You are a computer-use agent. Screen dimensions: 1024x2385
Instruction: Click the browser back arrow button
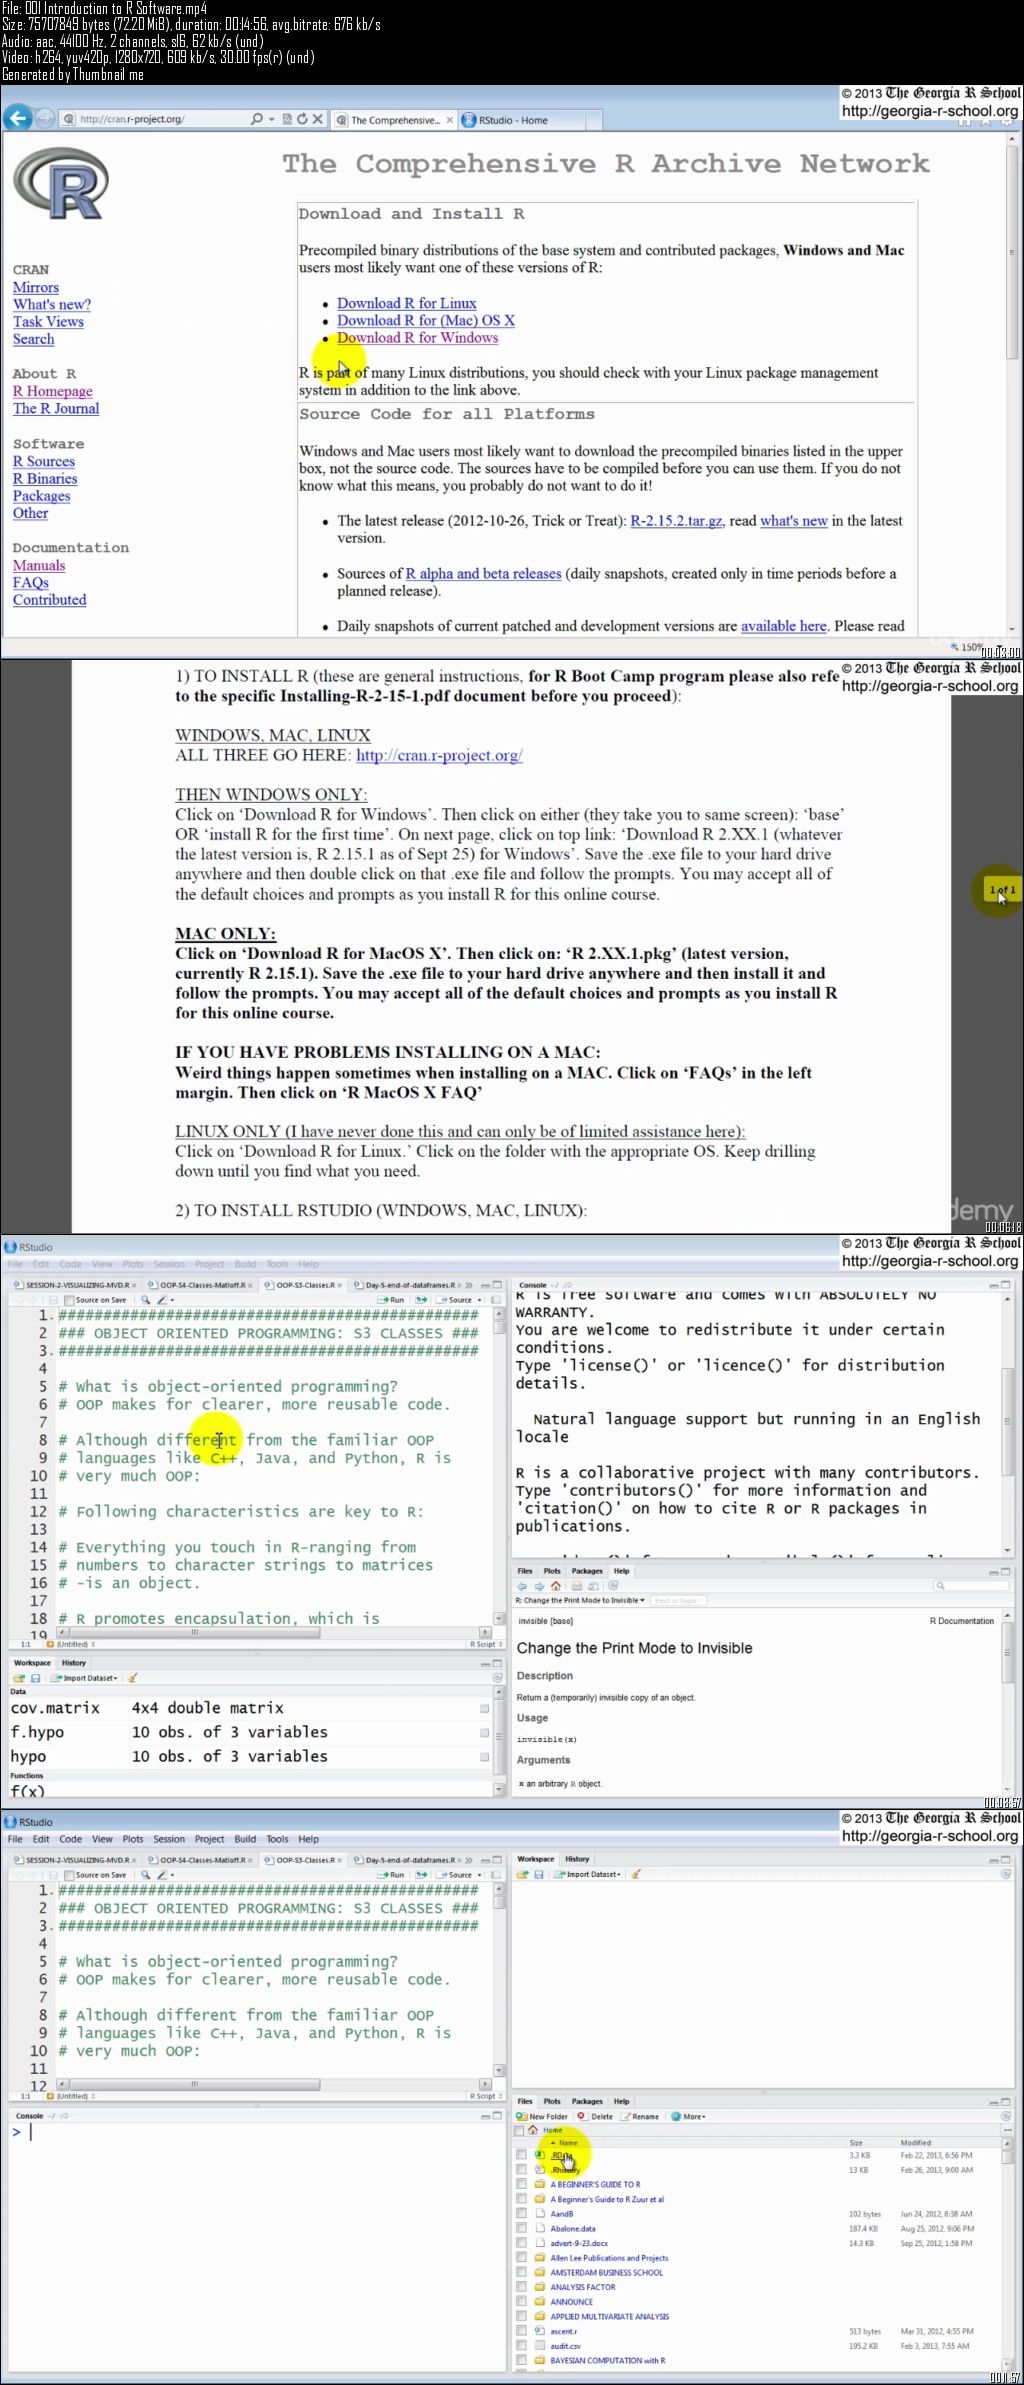pos(17,118)
